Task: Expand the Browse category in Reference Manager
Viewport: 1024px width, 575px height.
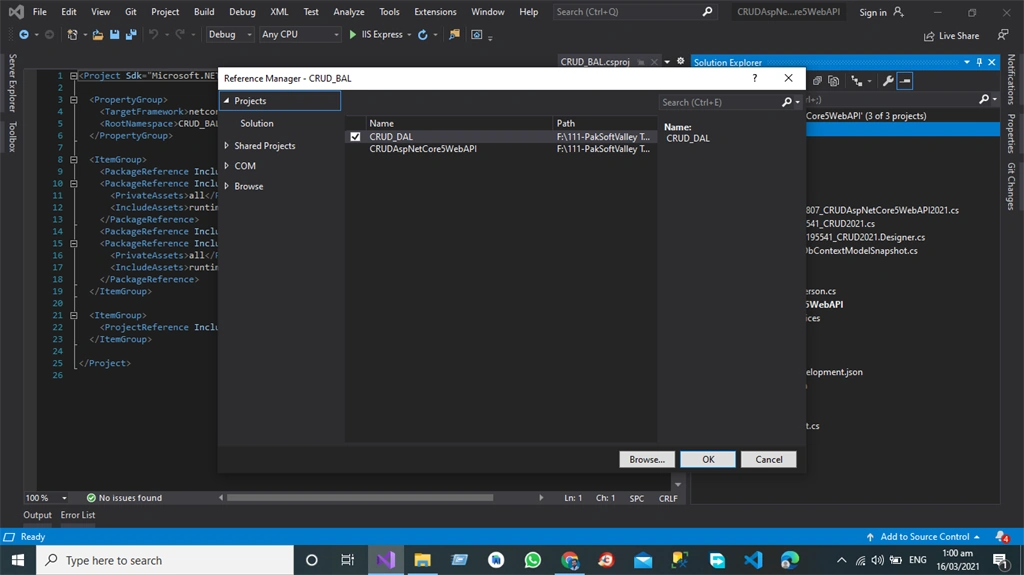Action: click(227, 186)
